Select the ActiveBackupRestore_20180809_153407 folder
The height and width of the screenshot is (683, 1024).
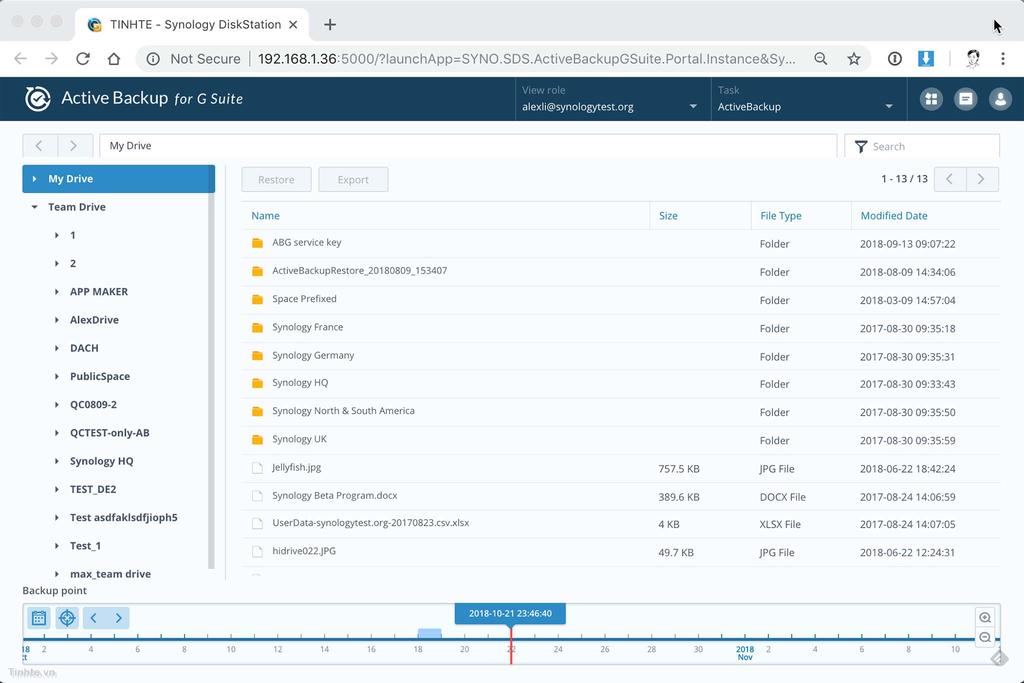tap(620, 271)
